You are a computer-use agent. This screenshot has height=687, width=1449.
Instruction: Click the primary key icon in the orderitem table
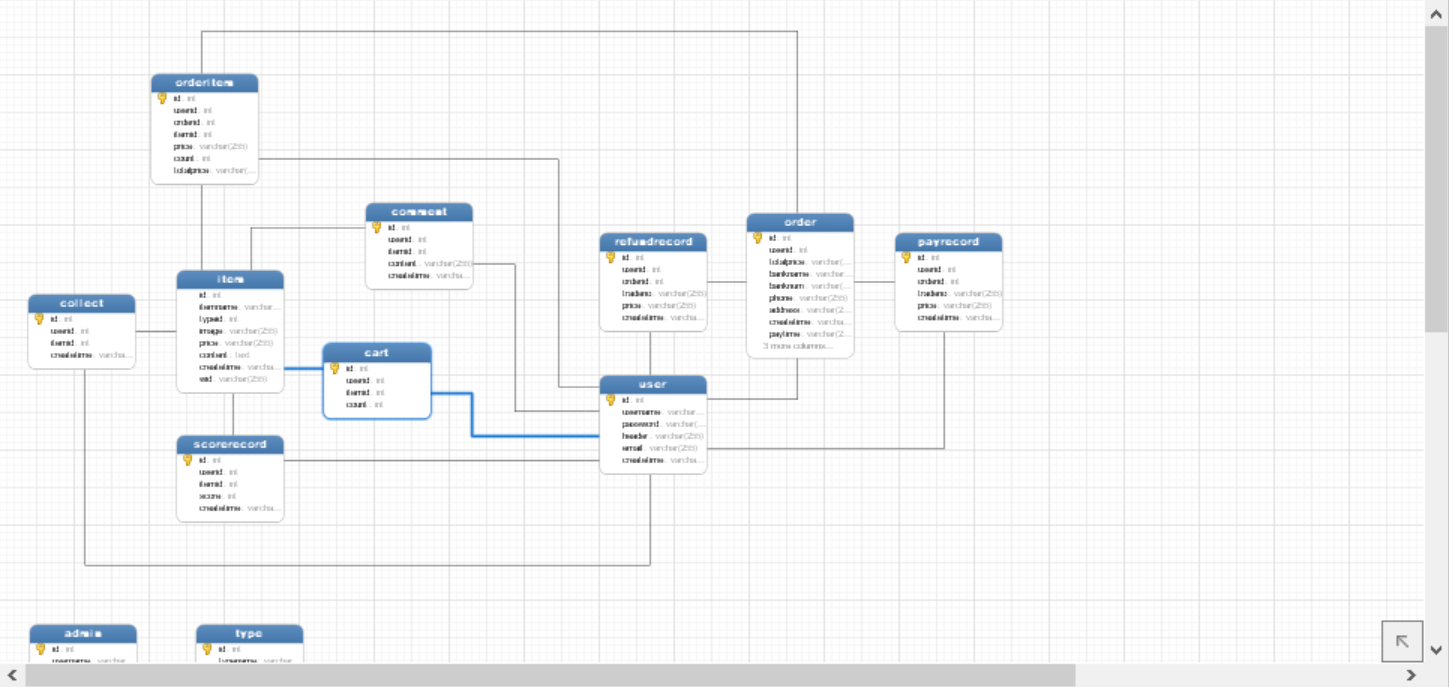coord(161,98)
